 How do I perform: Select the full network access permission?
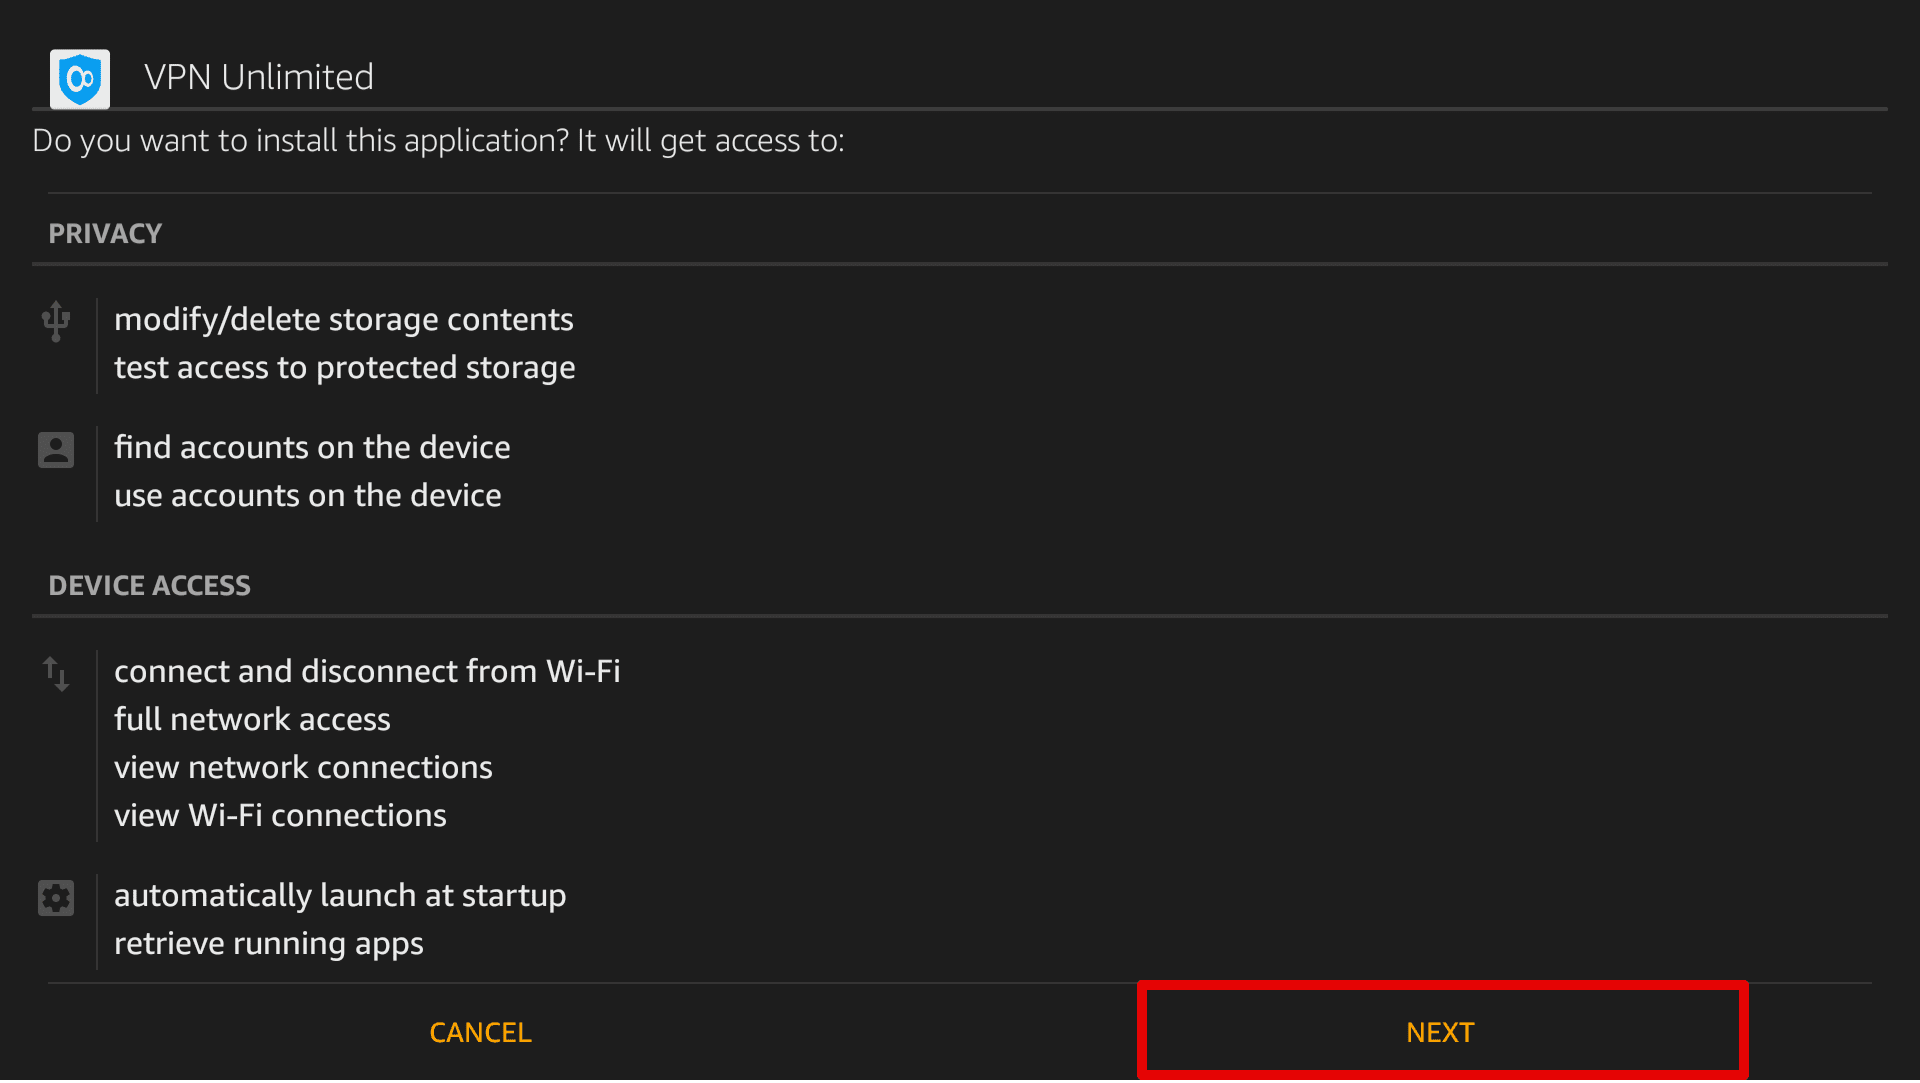[252, 719]
